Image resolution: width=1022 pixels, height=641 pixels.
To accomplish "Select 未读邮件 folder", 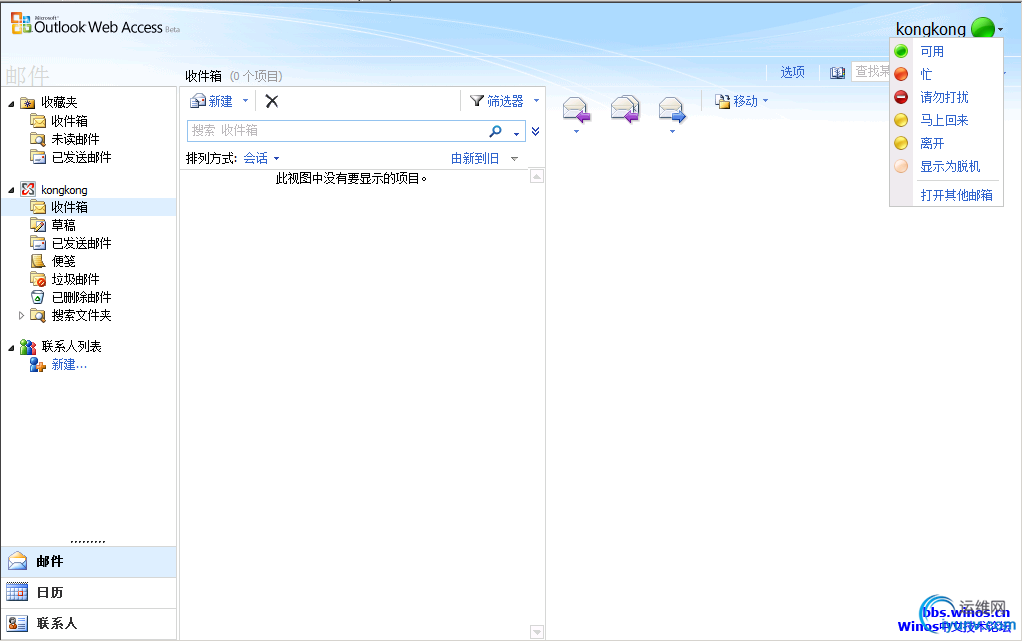I will click(x=76, y=139).
